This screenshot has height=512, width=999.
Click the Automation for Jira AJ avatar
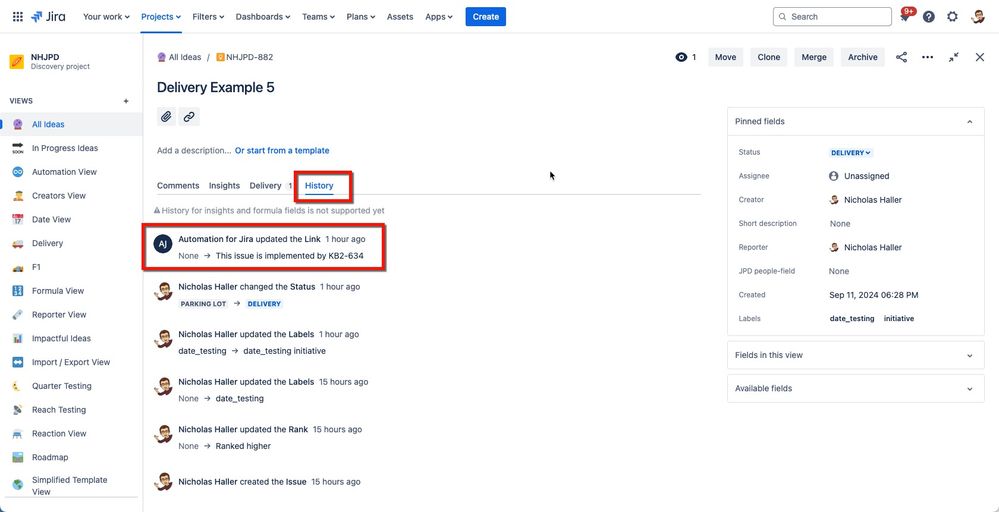coord(163,243)
